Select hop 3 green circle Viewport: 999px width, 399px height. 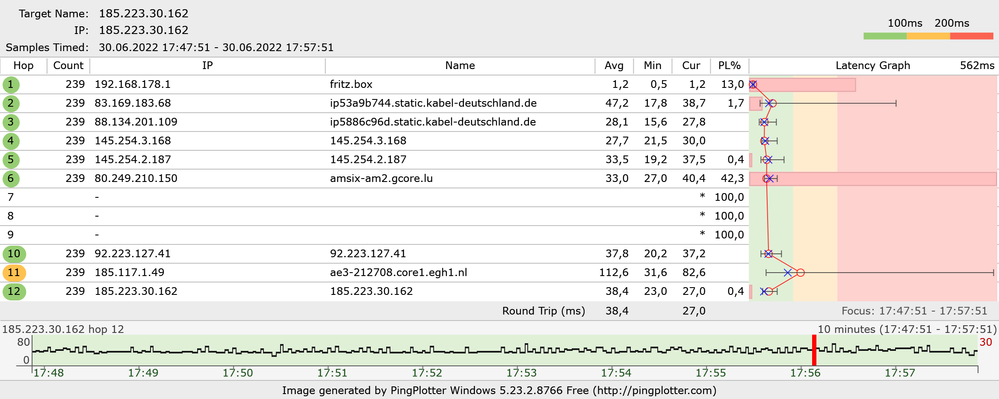tap(11, 122)
